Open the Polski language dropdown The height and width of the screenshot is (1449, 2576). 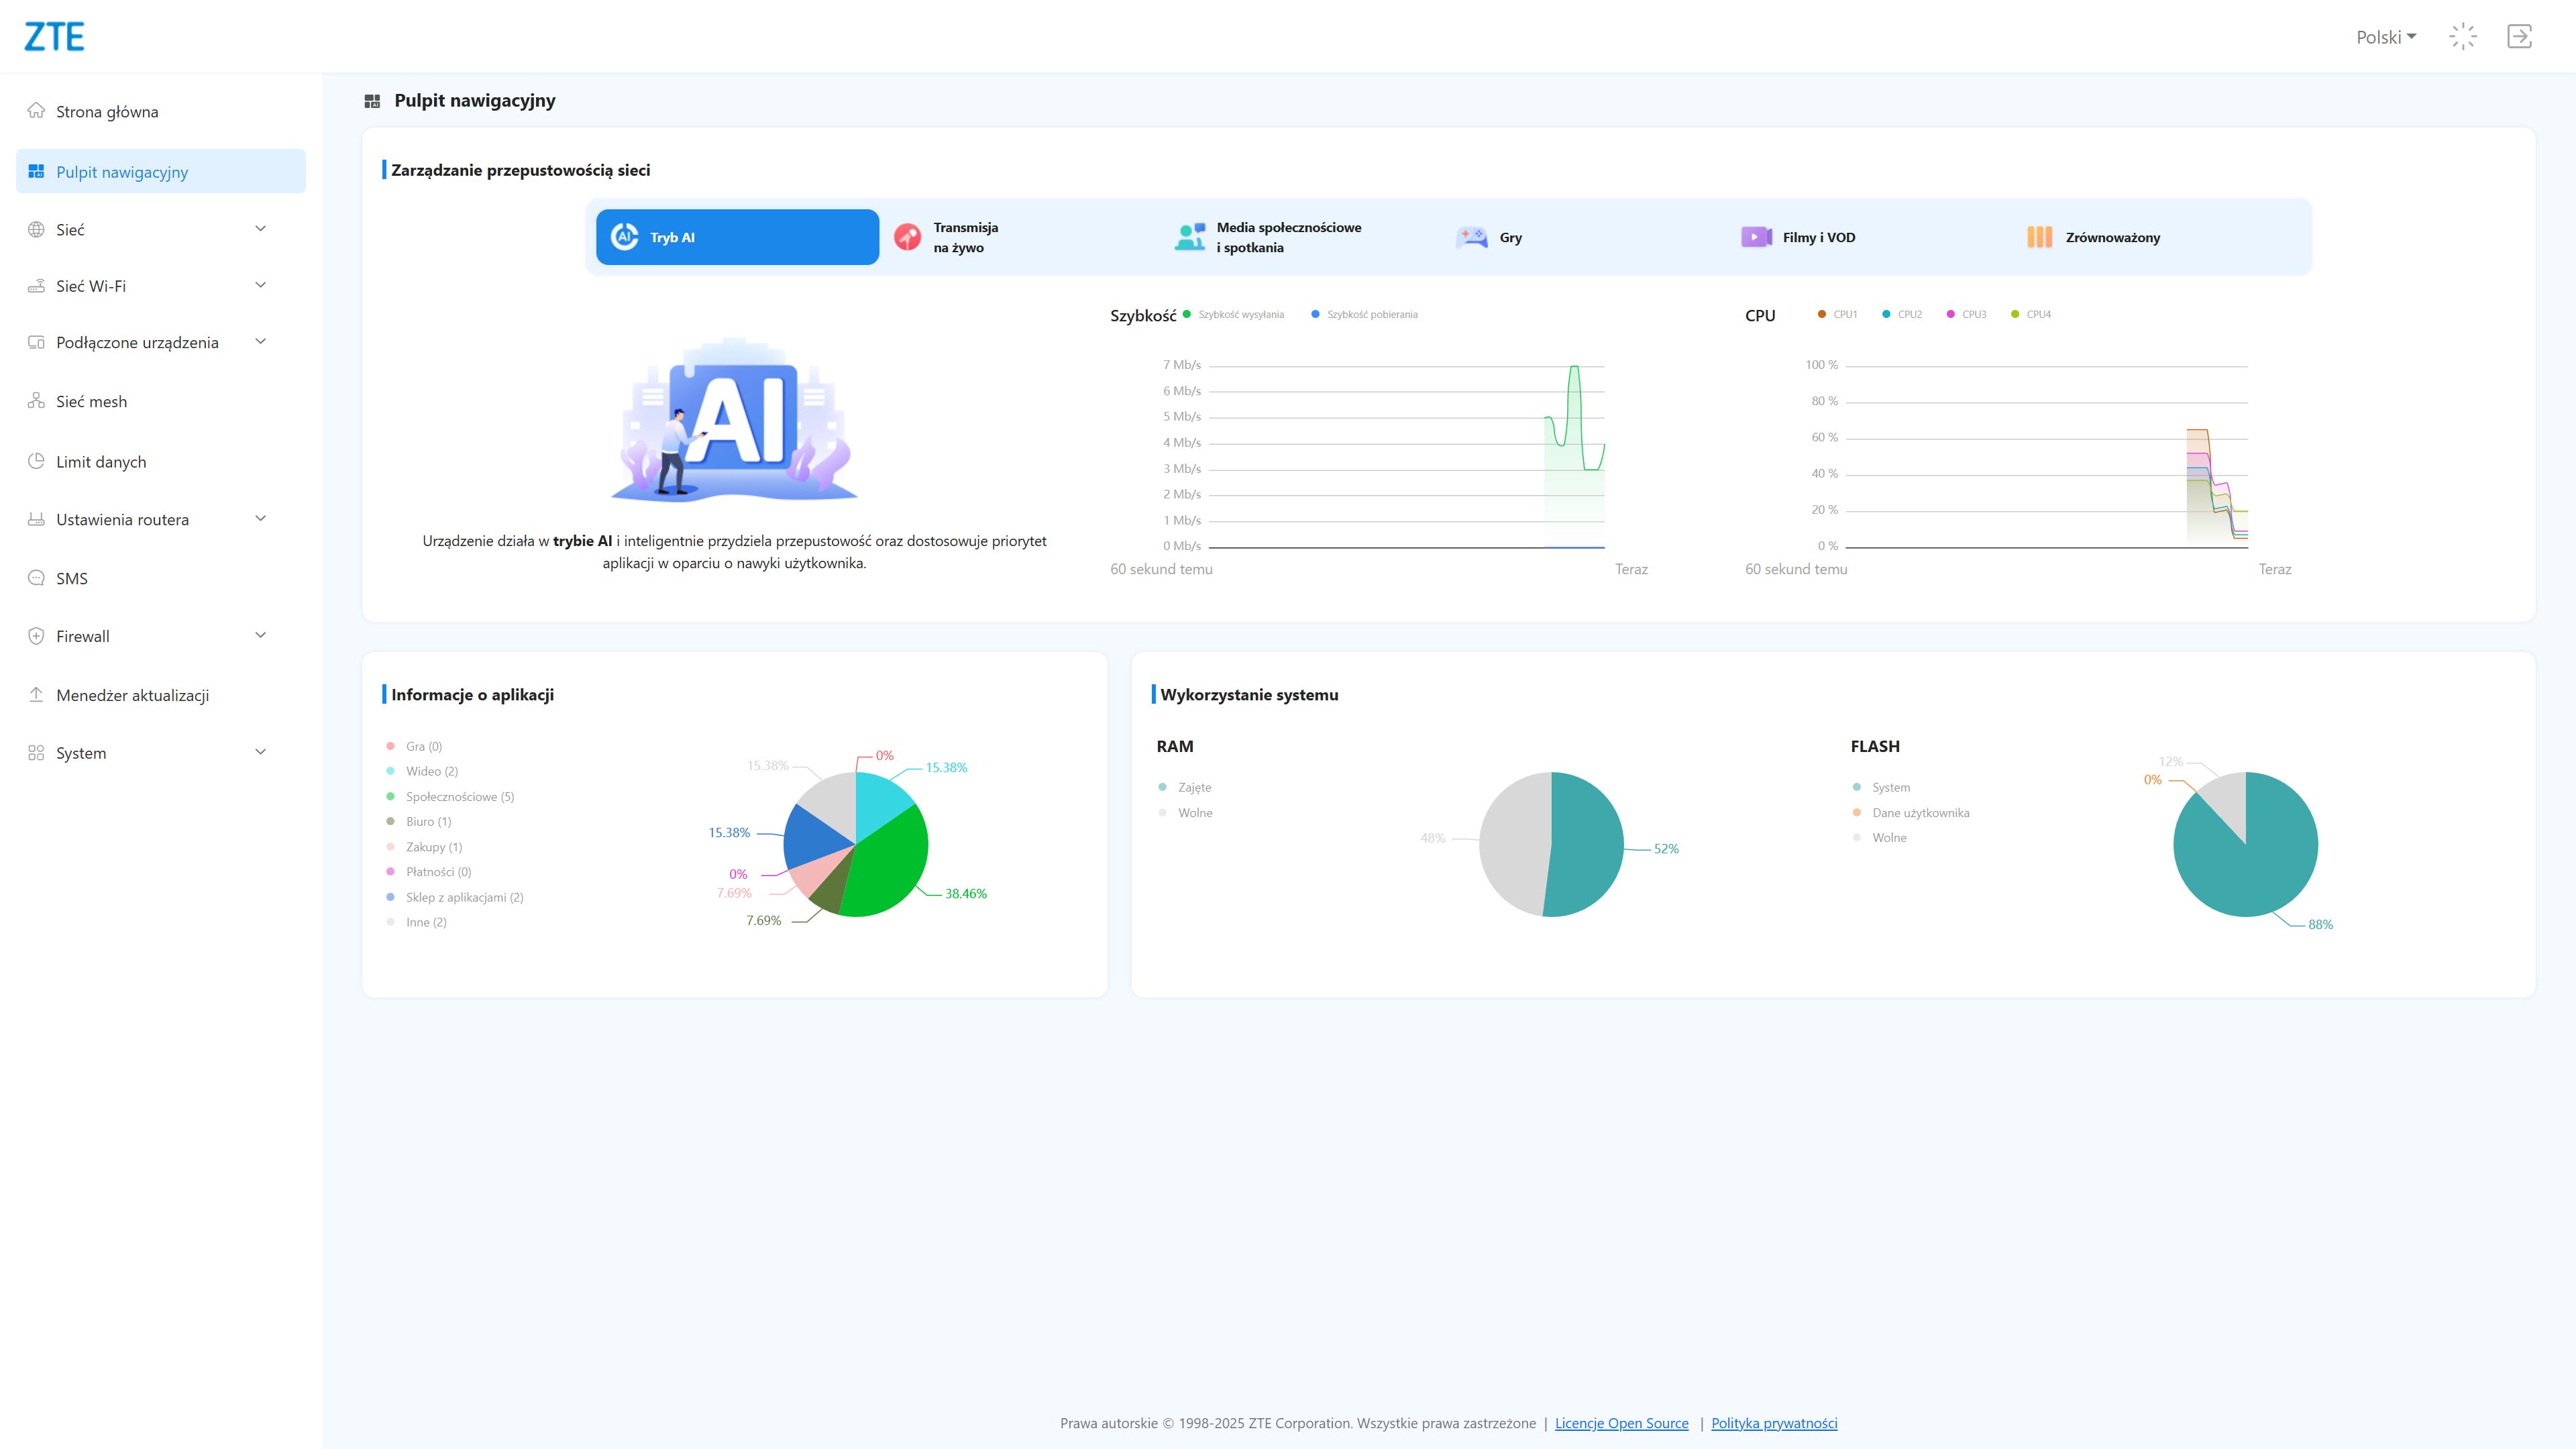(x=2385, y=37)
